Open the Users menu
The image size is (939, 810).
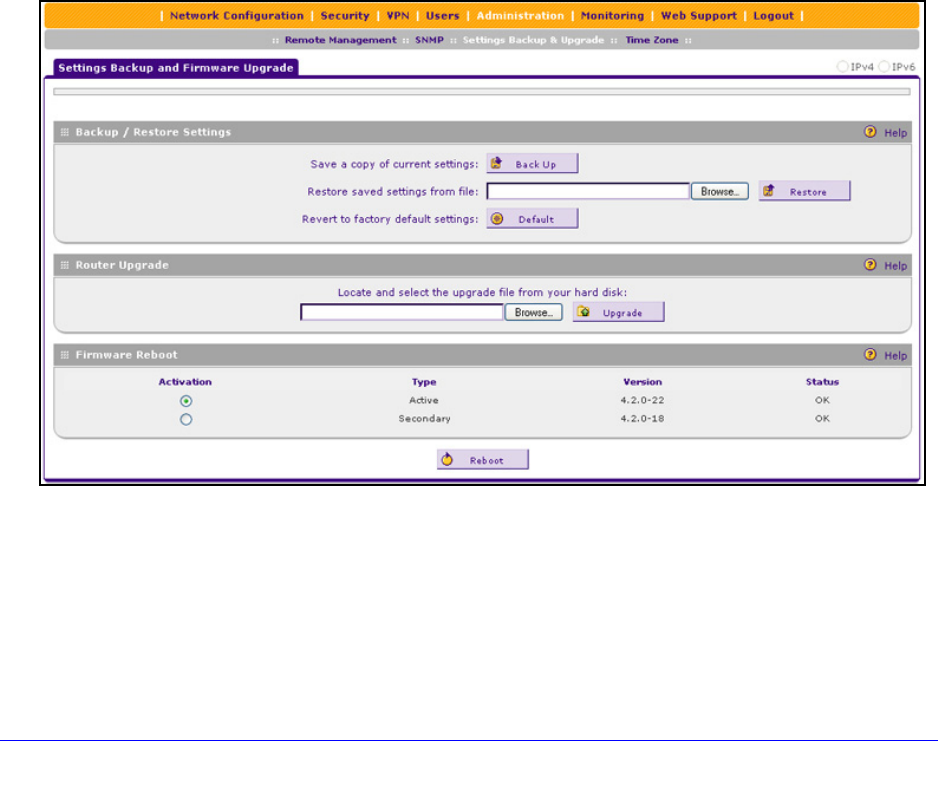(x=443, y=16)
